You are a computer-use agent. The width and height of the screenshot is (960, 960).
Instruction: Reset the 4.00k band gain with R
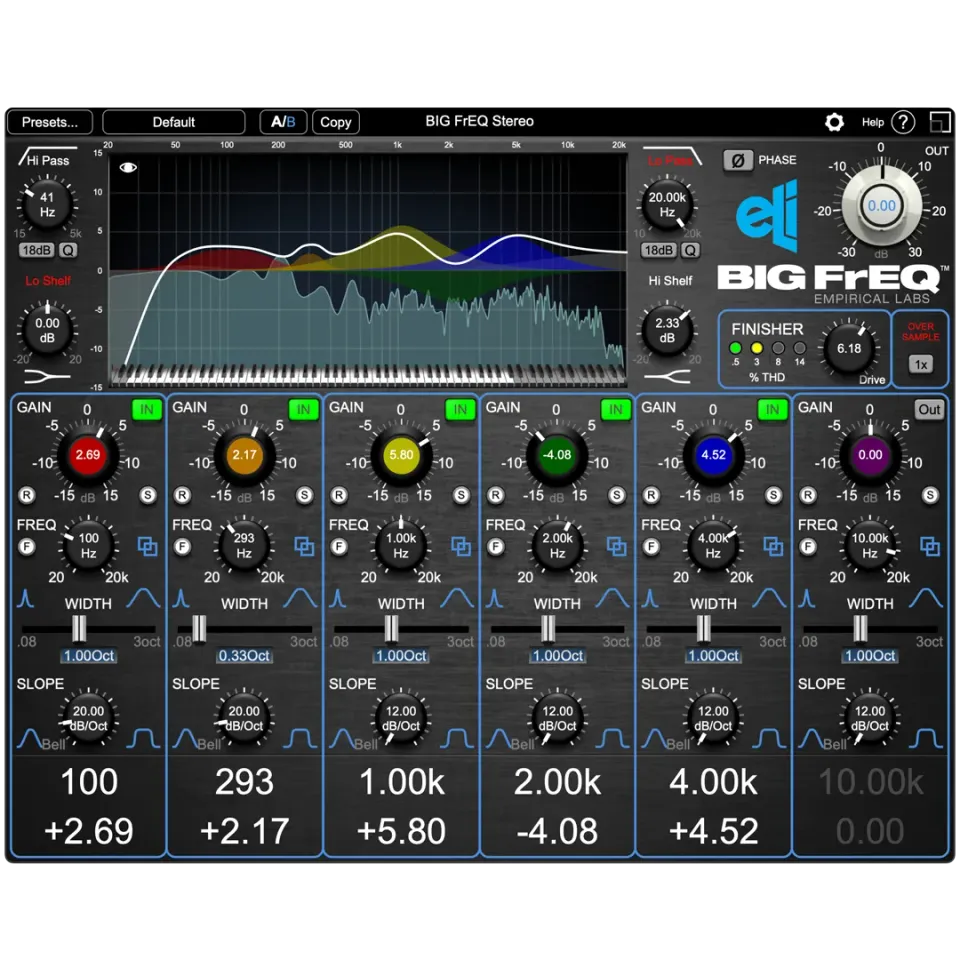coord(651,495)
